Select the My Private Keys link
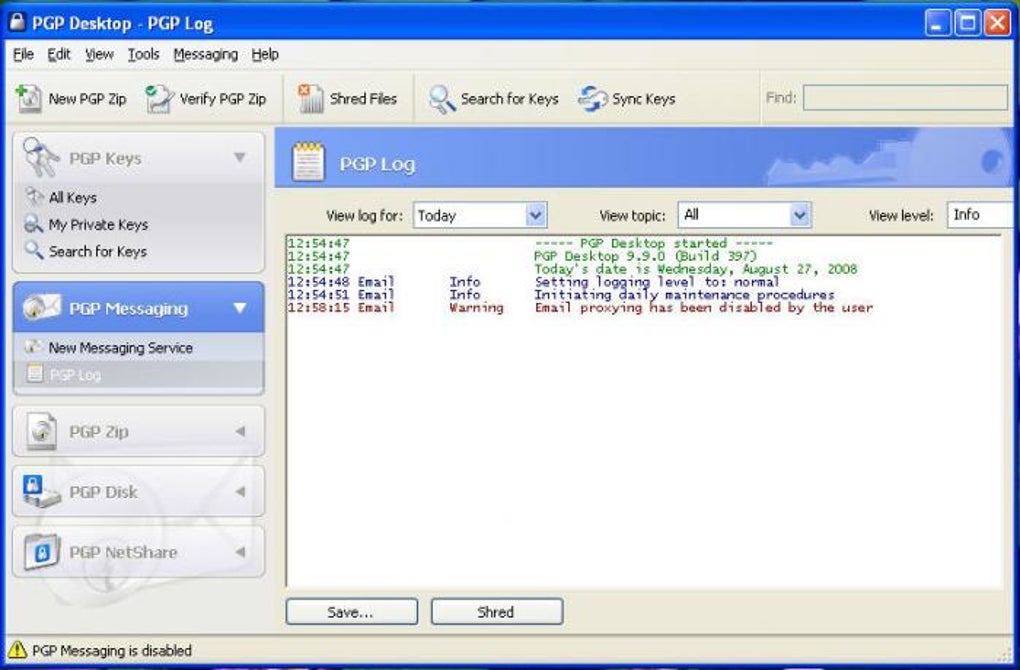The height and width of the screenshot is (670, 1020). [x=98, y=224]
